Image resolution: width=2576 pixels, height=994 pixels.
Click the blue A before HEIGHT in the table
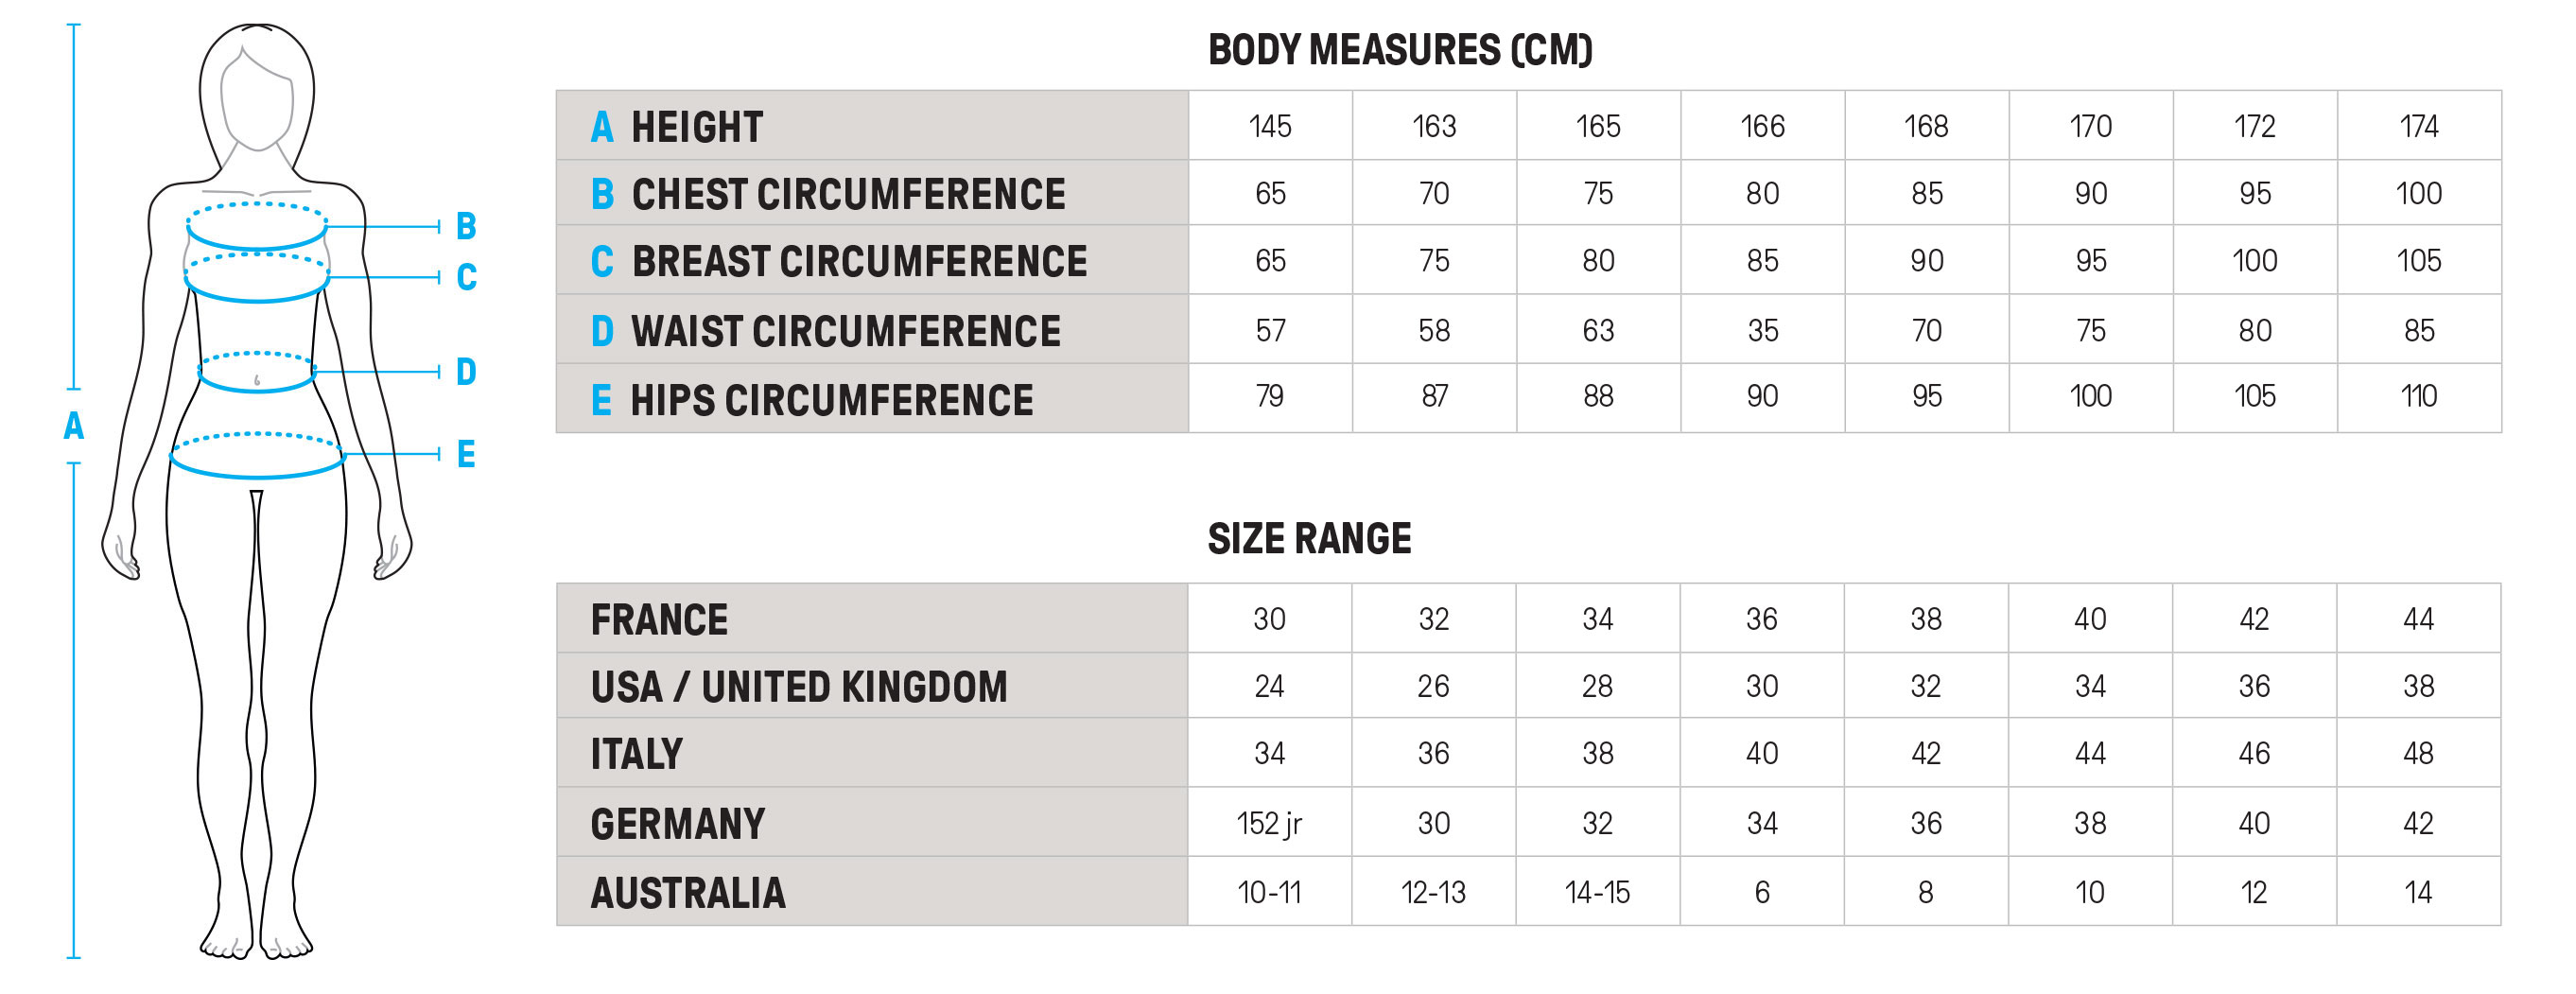[601, 127]
